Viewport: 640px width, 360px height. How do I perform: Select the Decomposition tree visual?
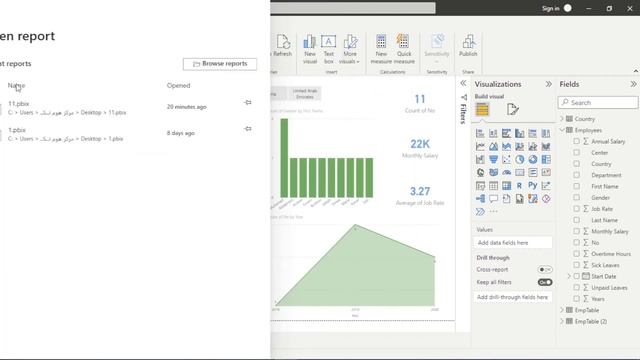[x=480, y=199]
